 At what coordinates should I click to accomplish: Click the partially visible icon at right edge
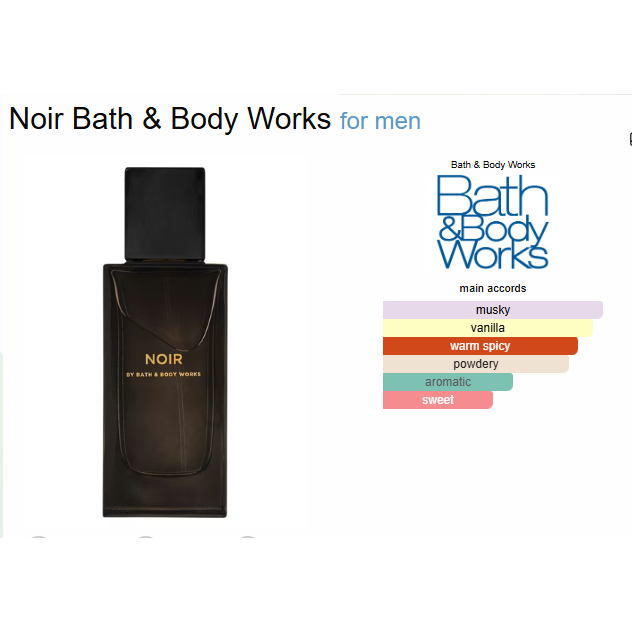pyautogui.click(x=630, y=139)
